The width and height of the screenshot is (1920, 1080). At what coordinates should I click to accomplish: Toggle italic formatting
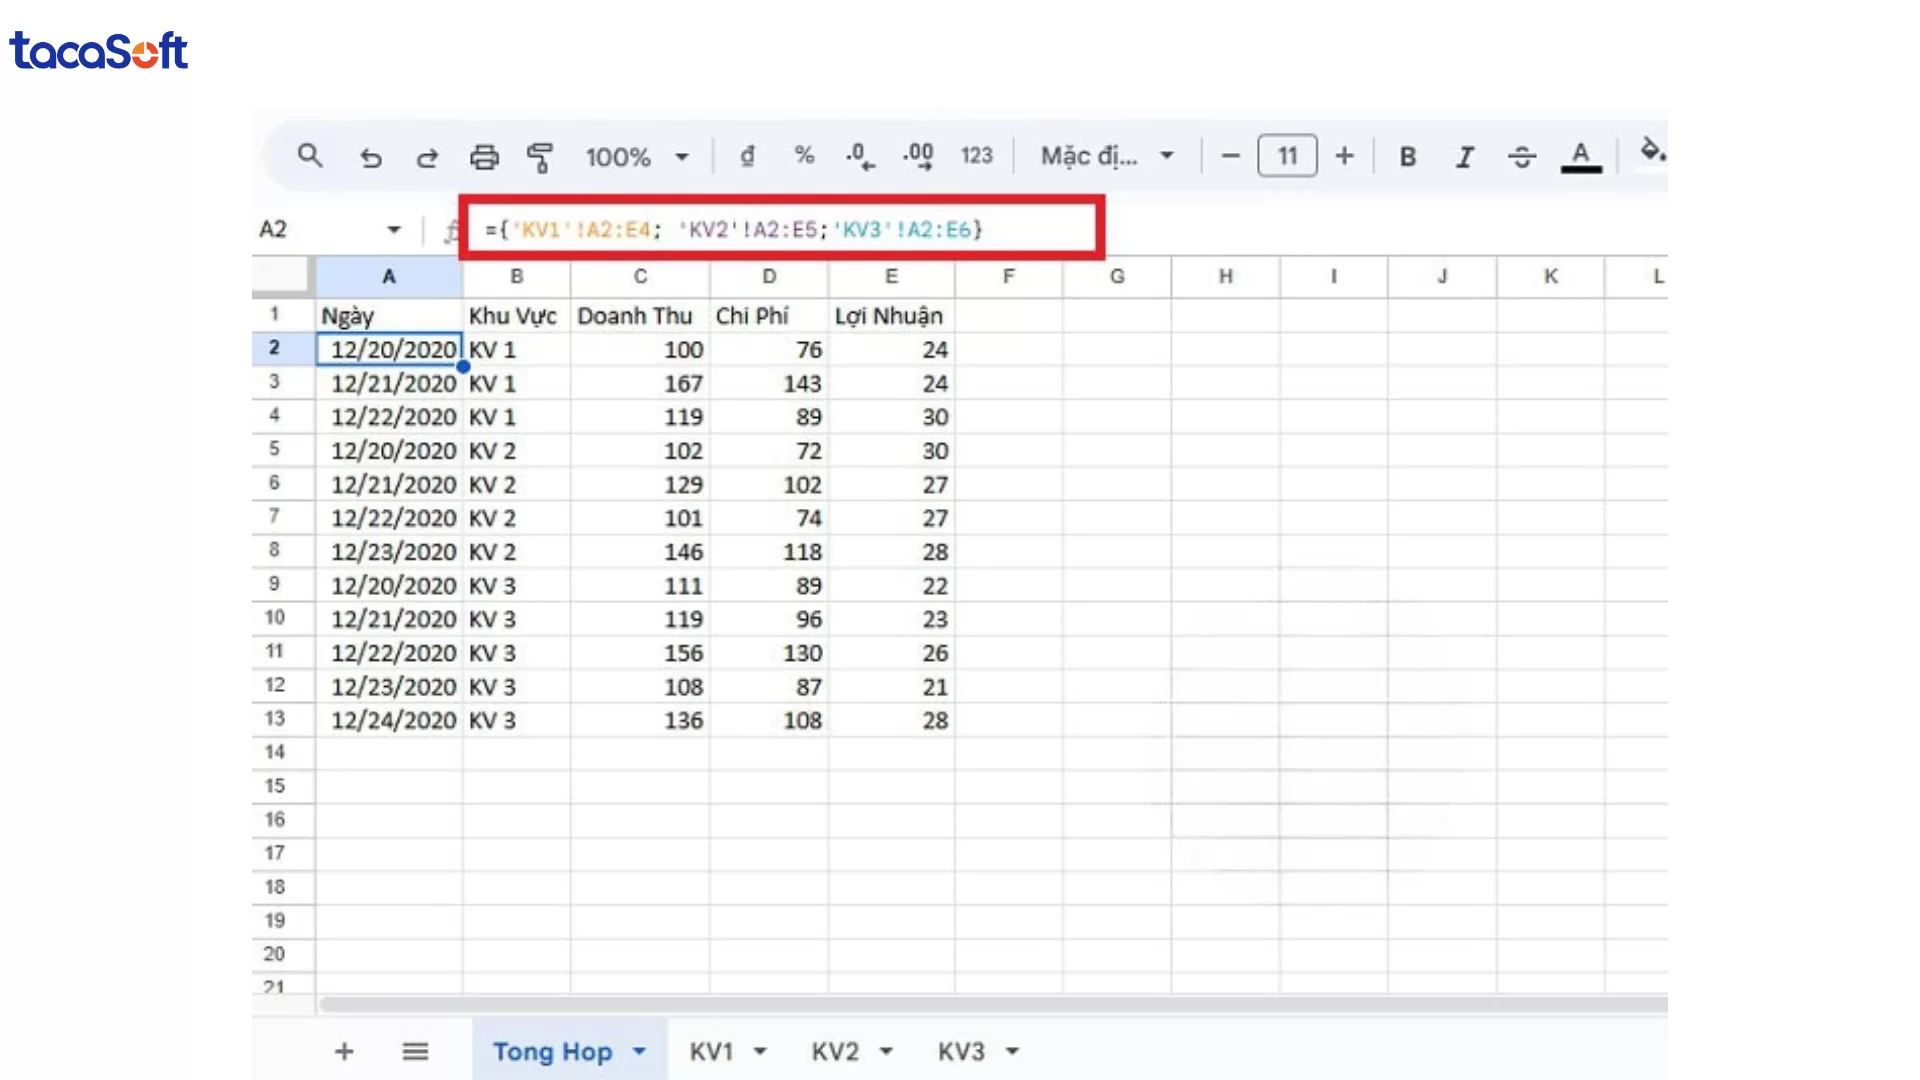(1465, 156)
